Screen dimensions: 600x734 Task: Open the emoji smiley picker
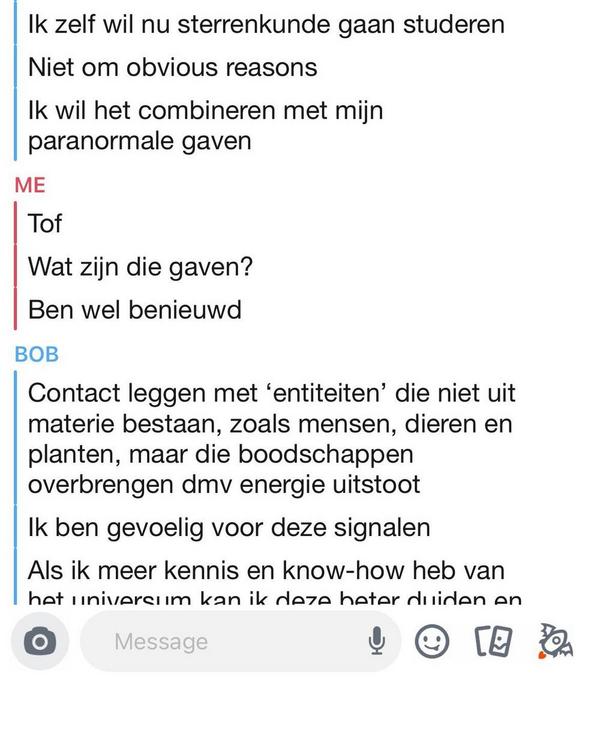coord(432,641)
